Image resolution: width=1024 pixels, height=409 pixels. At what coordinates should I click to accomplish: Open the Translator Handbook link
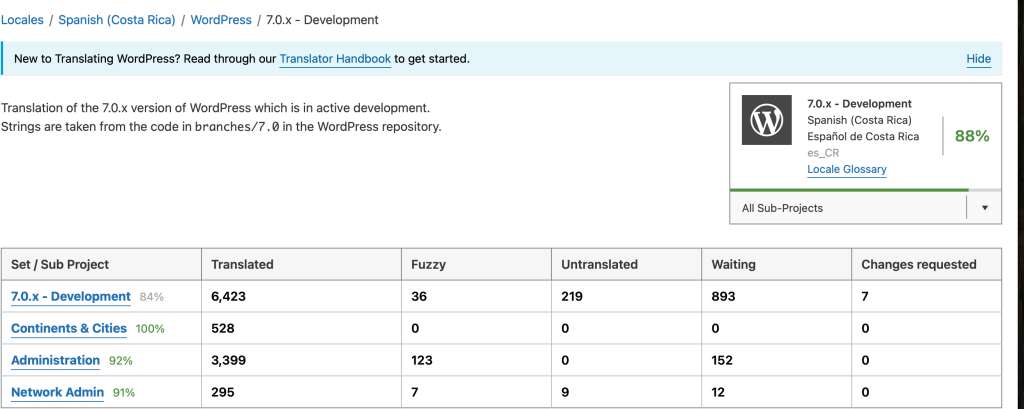[335, 59]
